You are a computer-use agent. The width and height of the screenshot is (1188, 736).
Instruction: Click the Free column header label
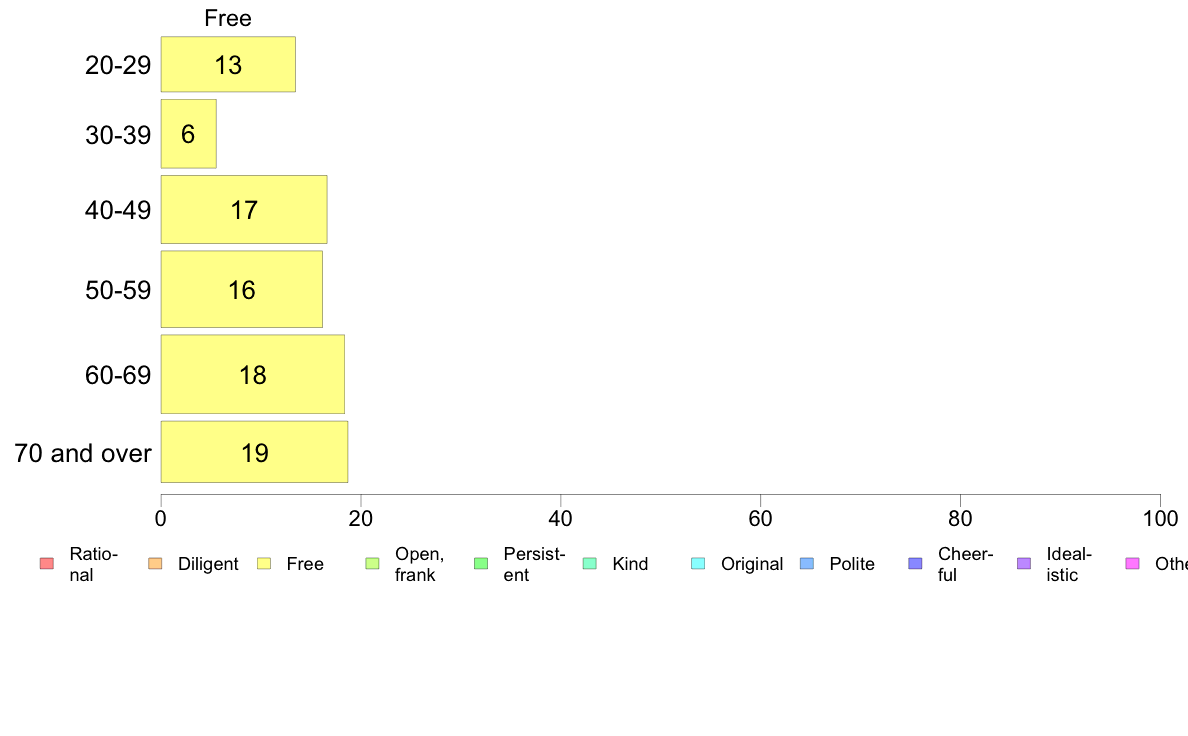tap(228, 18)
